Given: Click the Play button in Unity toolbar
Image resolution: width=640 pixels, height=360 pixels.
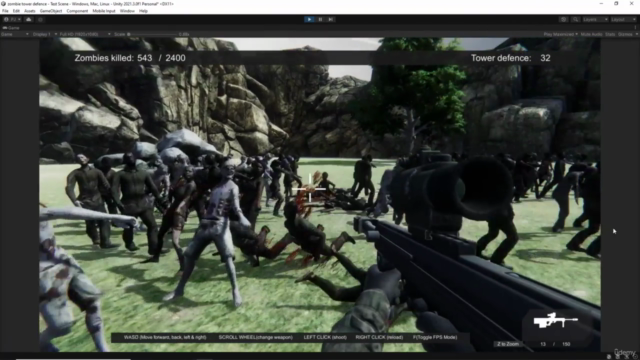Looking at the screenshot, I should click(309, 19).
